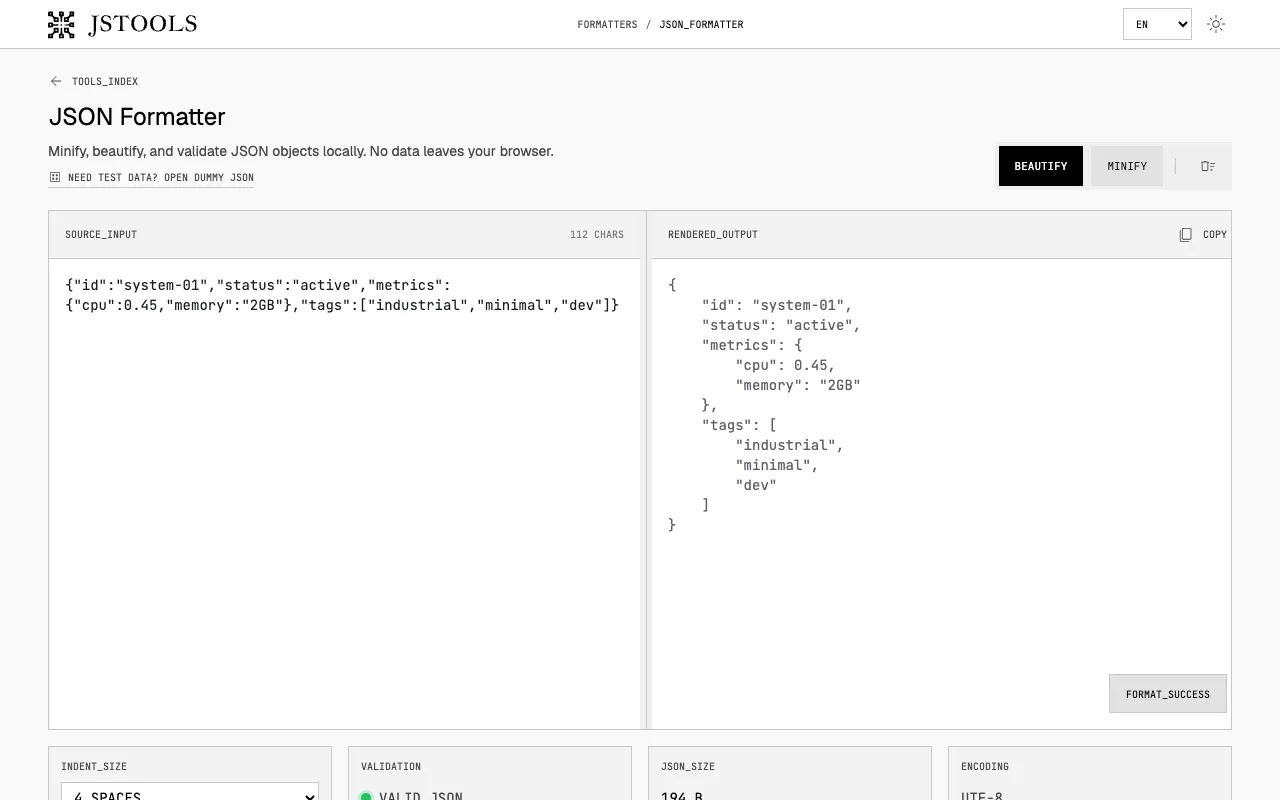Image resolution: width=1280 pixels, height=800 pixels.
Task: Click the COPY output label
Action: coord(1215,234)
